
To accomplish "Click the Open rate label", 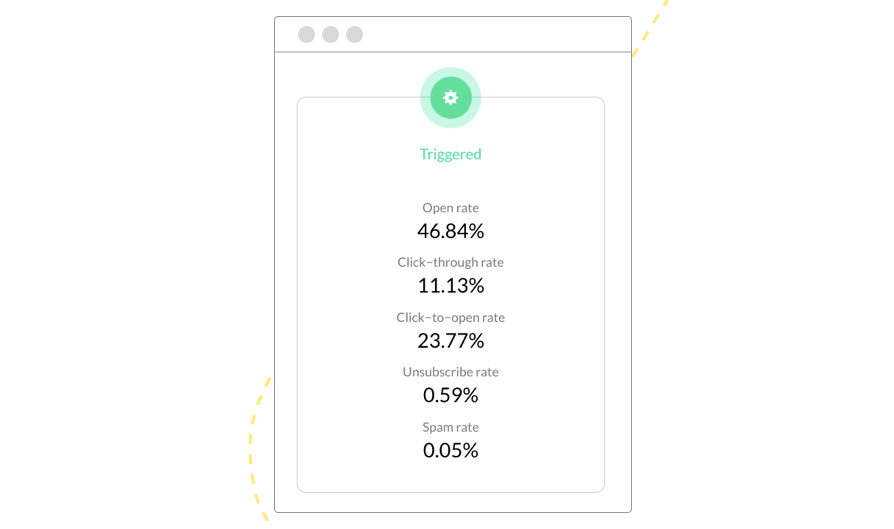I will point(450,207).
